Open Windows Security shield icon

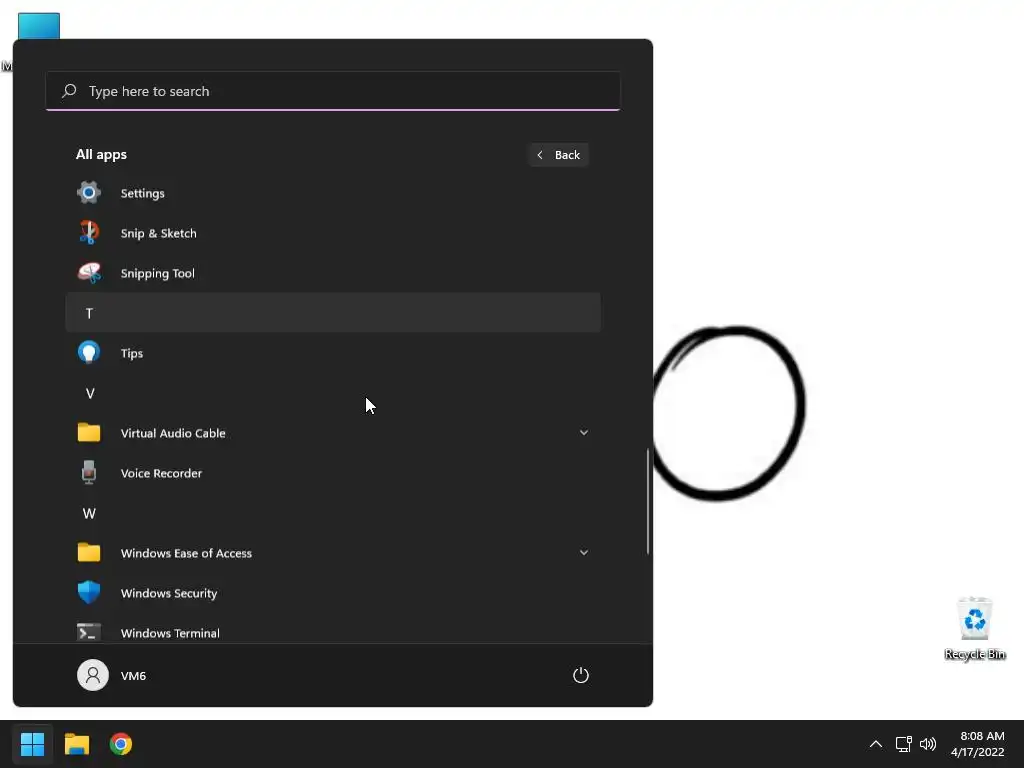pos(89,592)
